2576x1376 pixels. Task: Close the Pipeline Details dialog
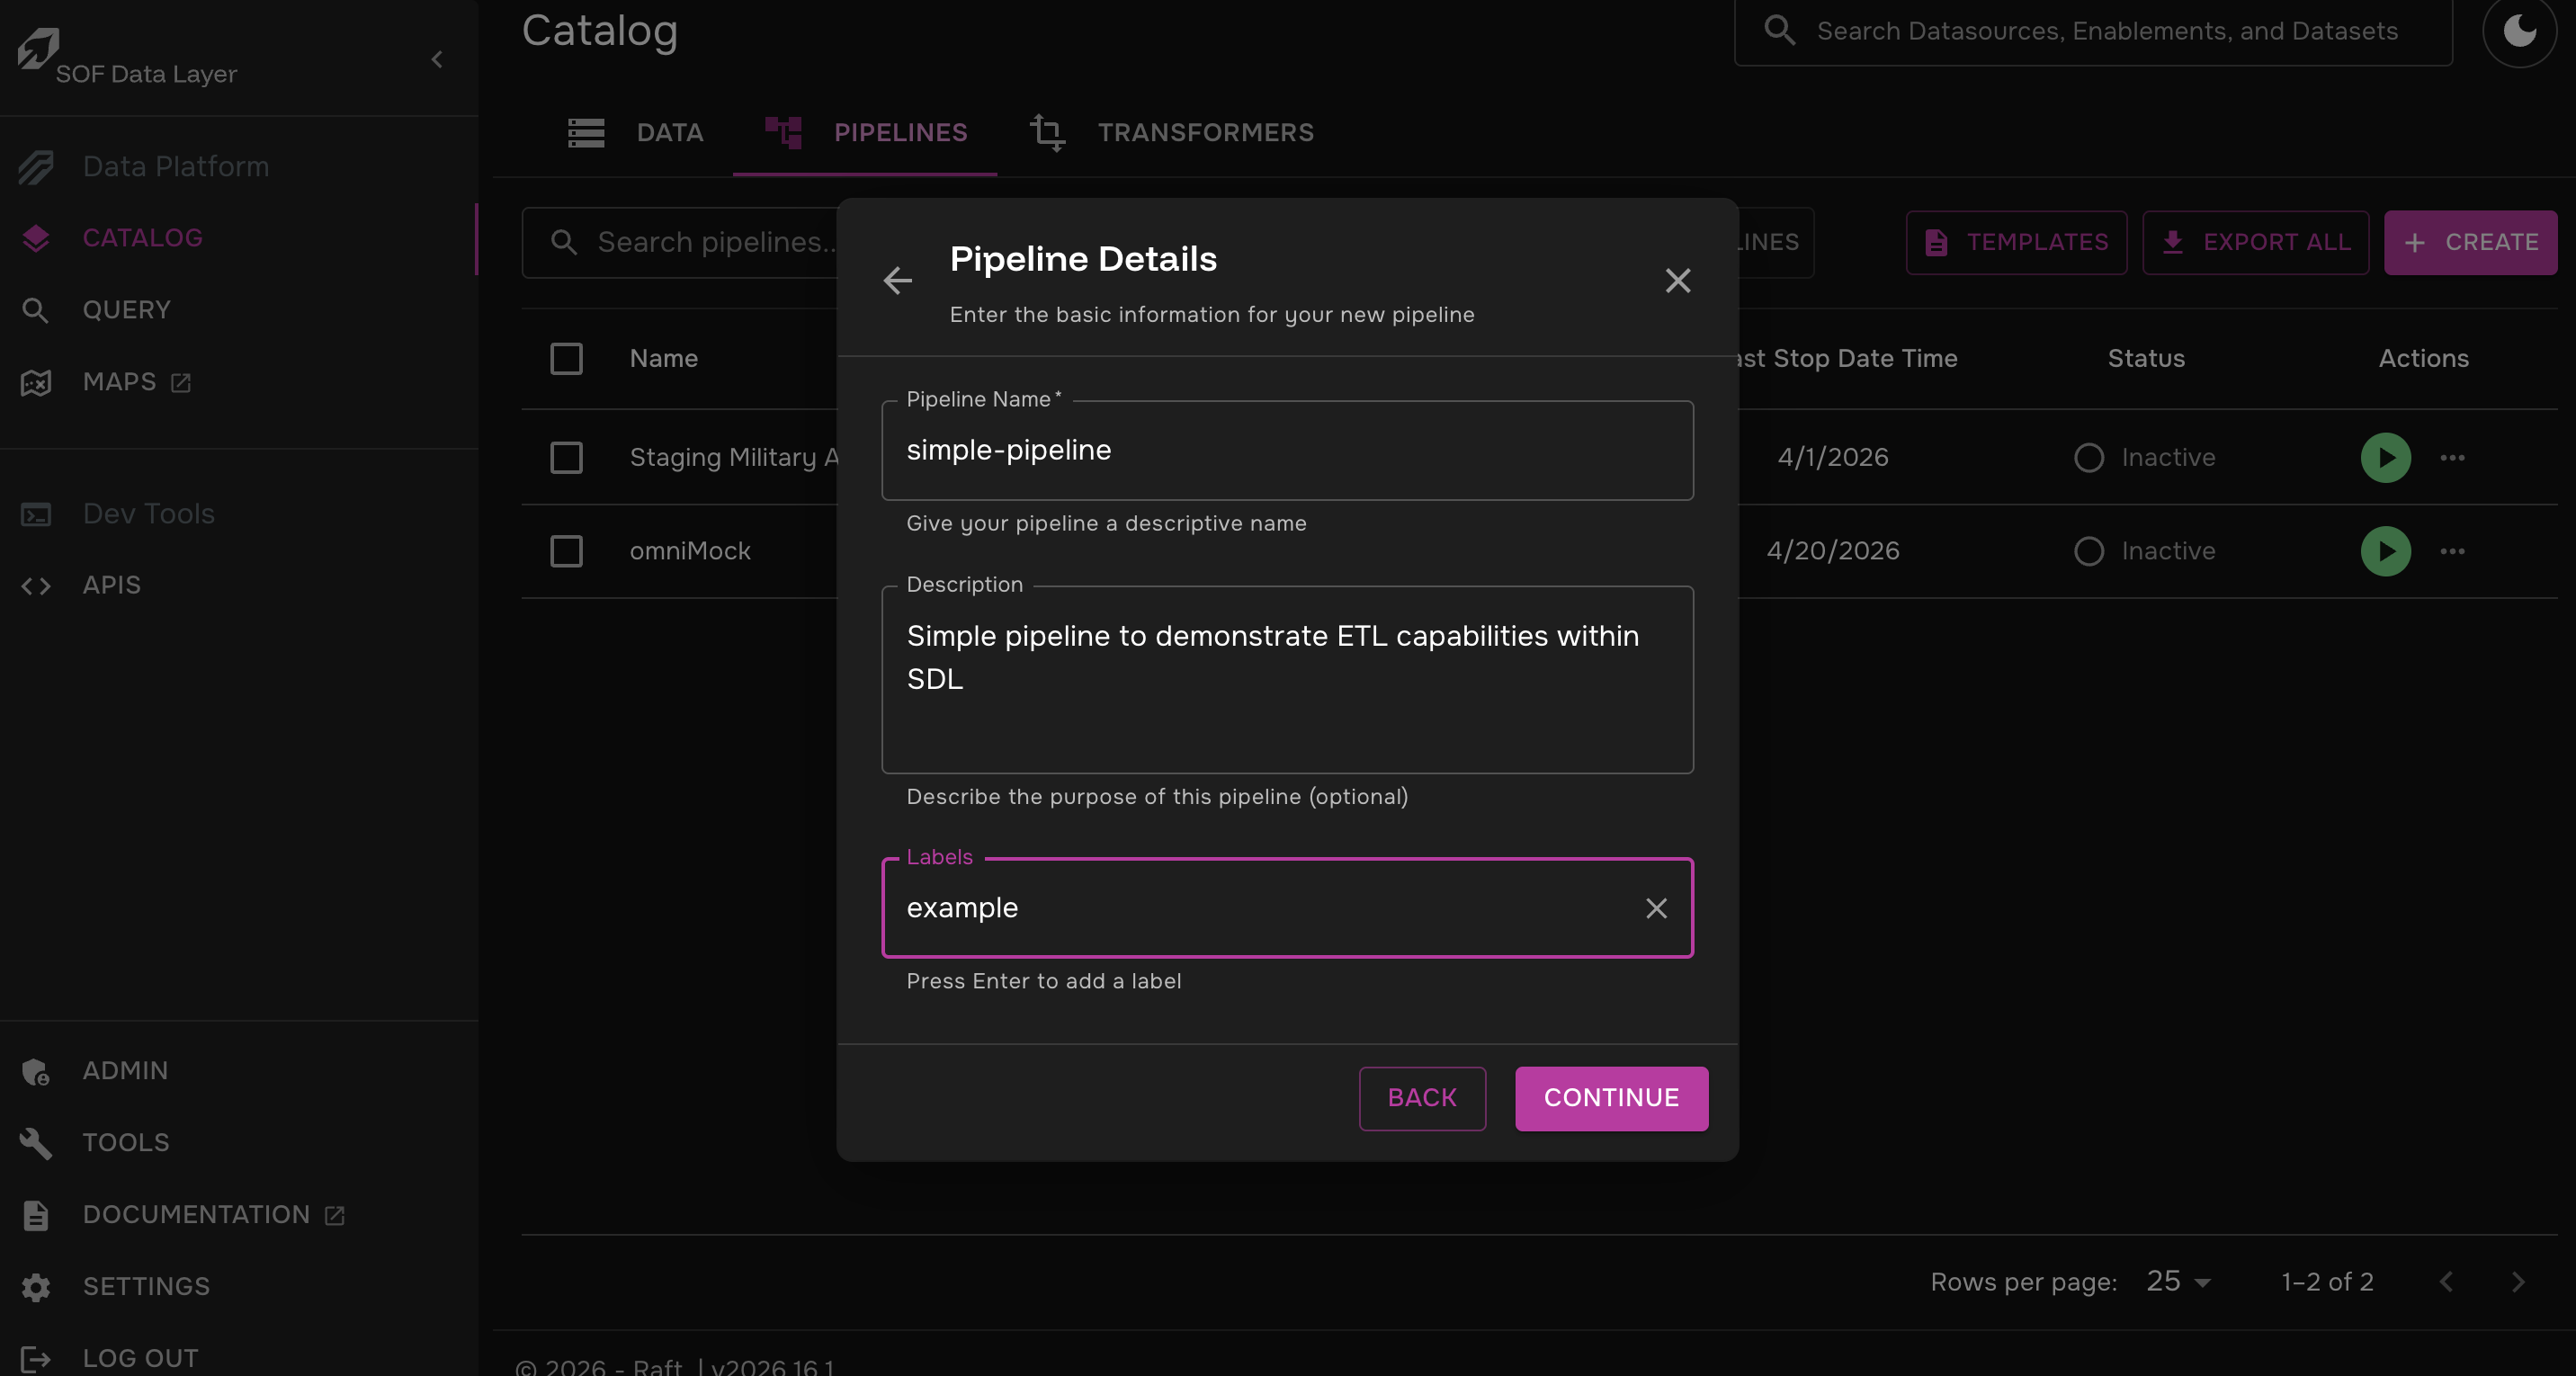[x=1678, y=281]
